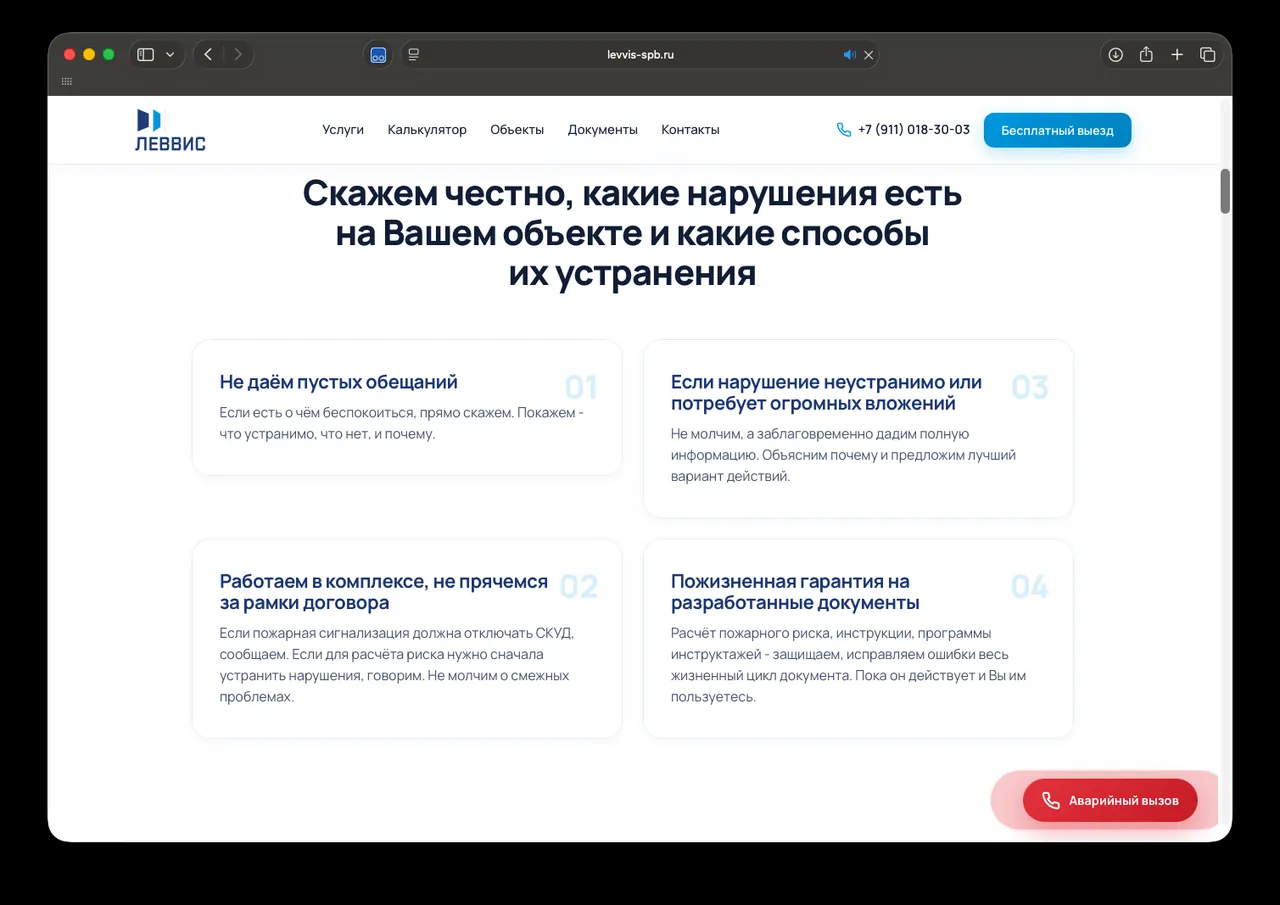1280x905 pixels.
Task: Open the Контакты menu item
Action: coord(690,130)
